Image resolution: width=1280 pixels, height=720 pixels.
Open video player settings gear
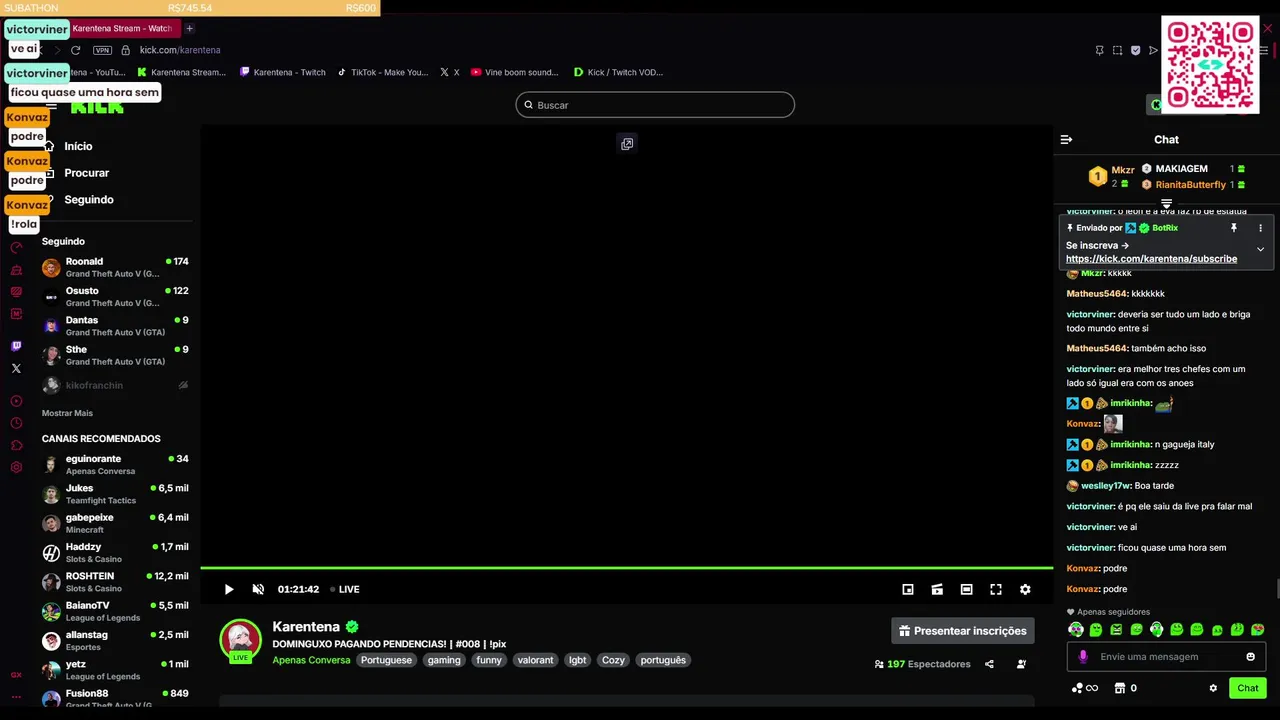(1025, 589)
